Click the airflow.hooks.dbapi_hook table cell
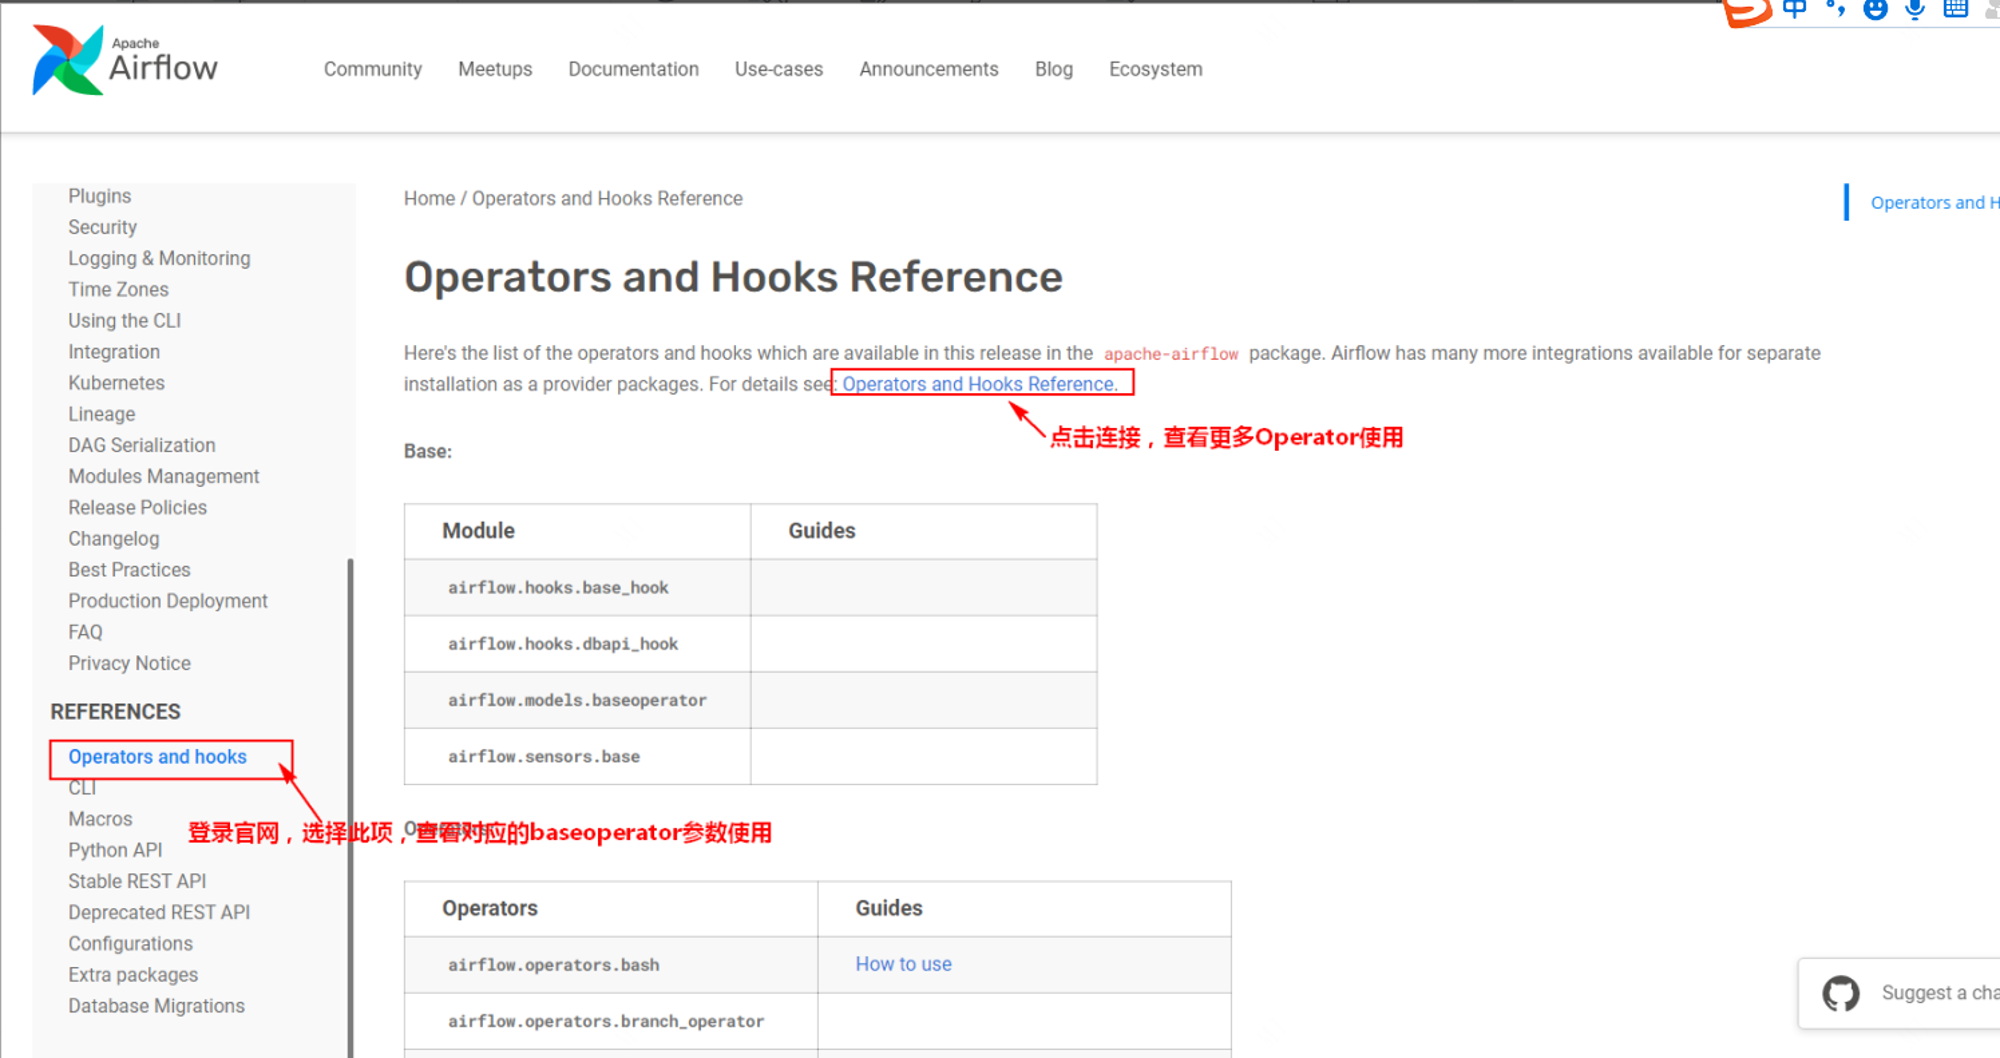Screen dimensions: 2000x1058 [x=578, y=644]
